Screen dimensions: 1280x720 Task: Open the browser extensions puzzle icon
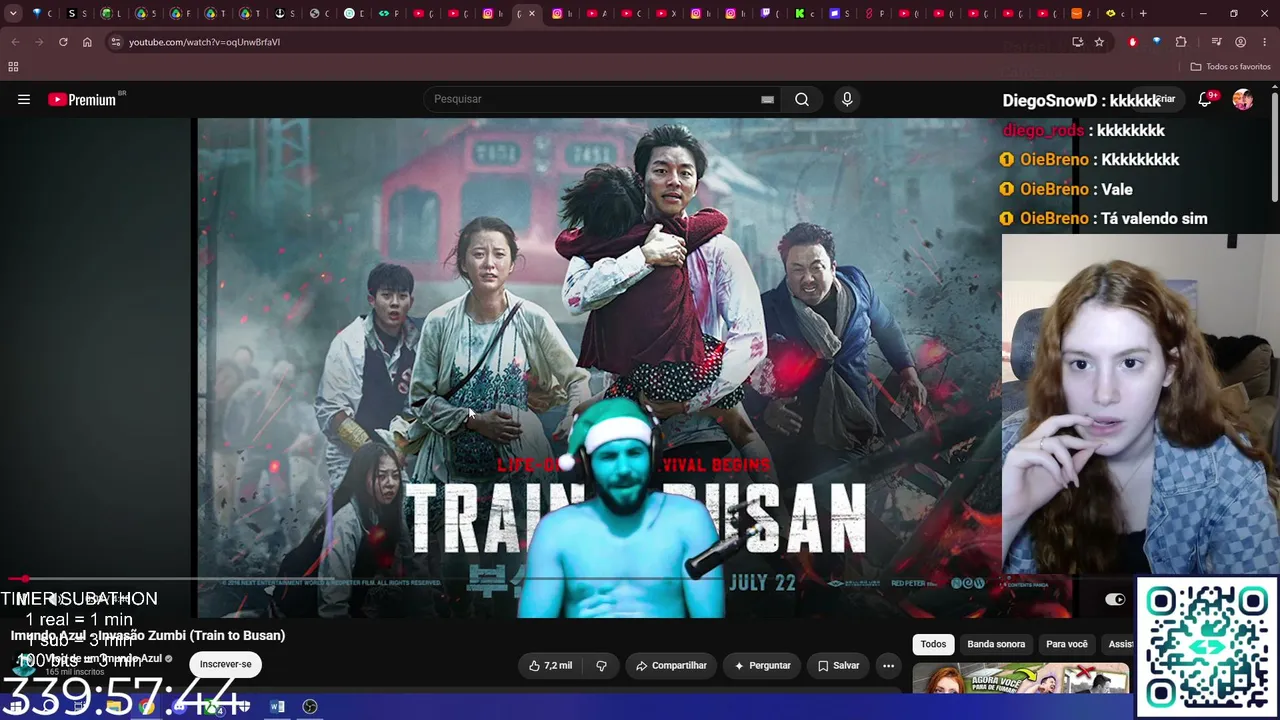point(1181,42)
